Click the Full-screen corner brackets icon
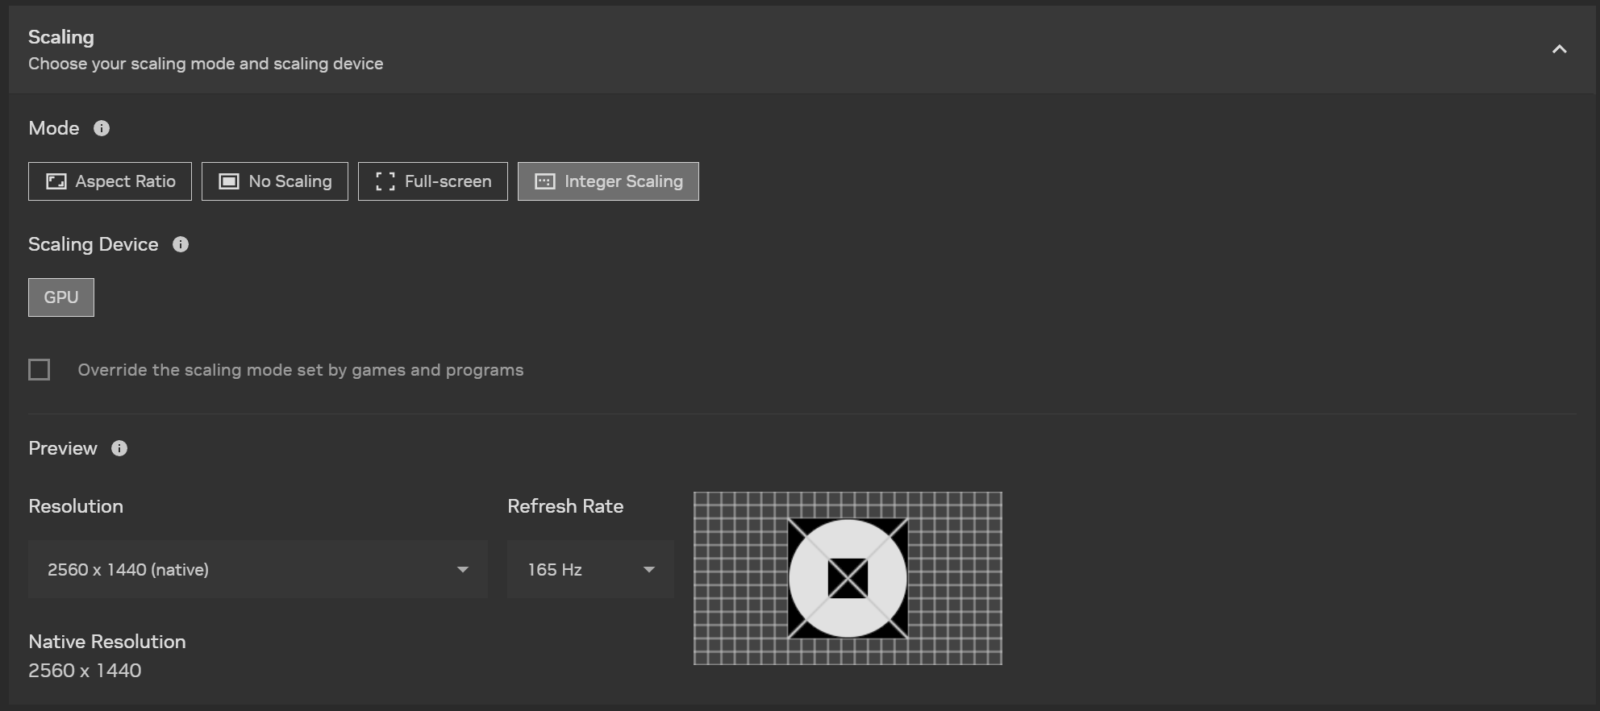This screenshot has height=711, width=1600. click(385, 182)
